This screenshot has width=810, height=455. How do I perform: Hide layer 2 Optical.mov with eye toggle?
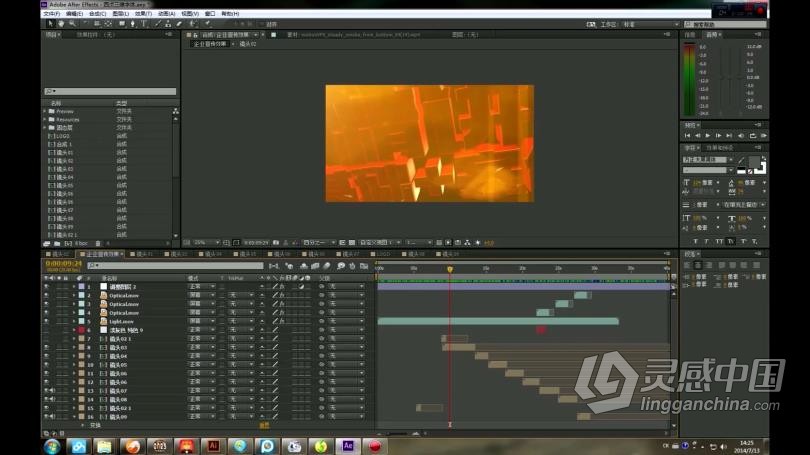coord(46,295)
